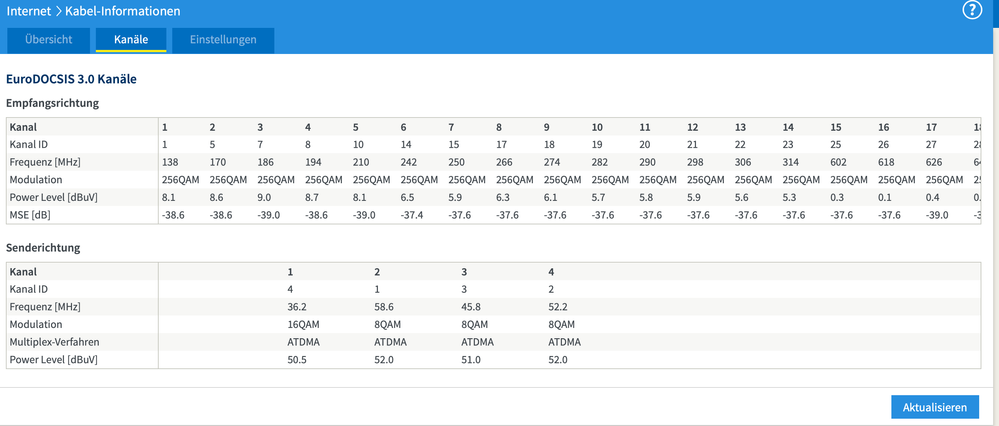999x426 pixels.
Task: Click the 51.0 upstream power level value
Action: [x=470, y=359]
